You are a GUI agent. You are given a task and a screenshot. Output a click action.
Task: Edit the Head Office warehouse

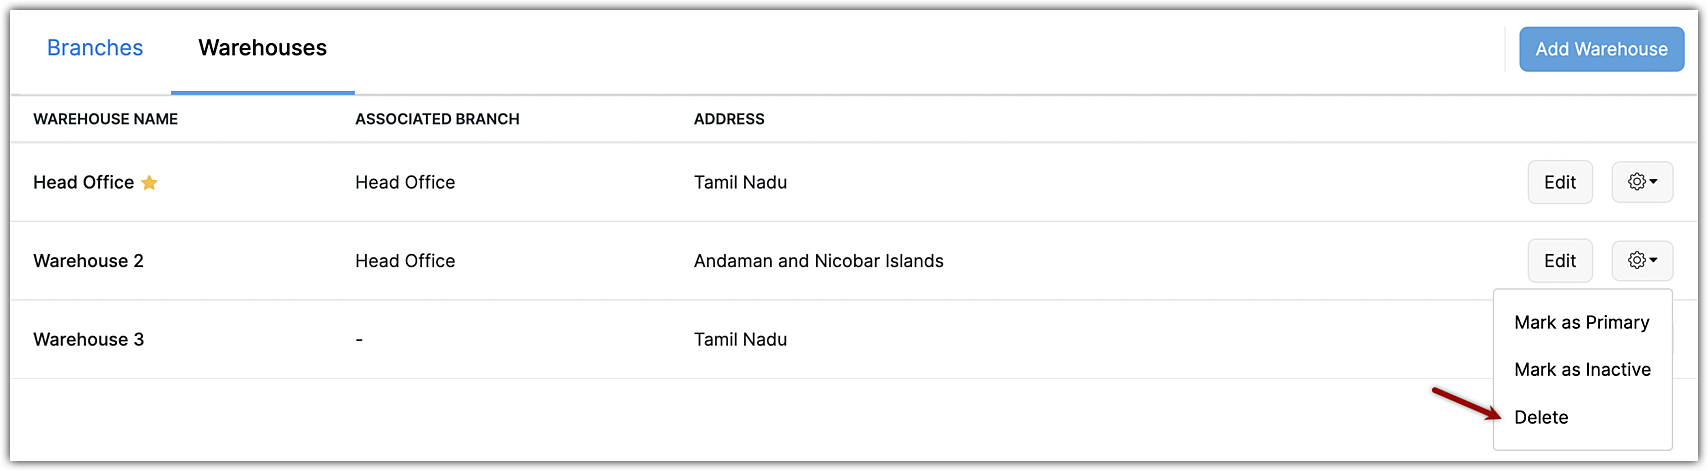tap(1559, 182)
